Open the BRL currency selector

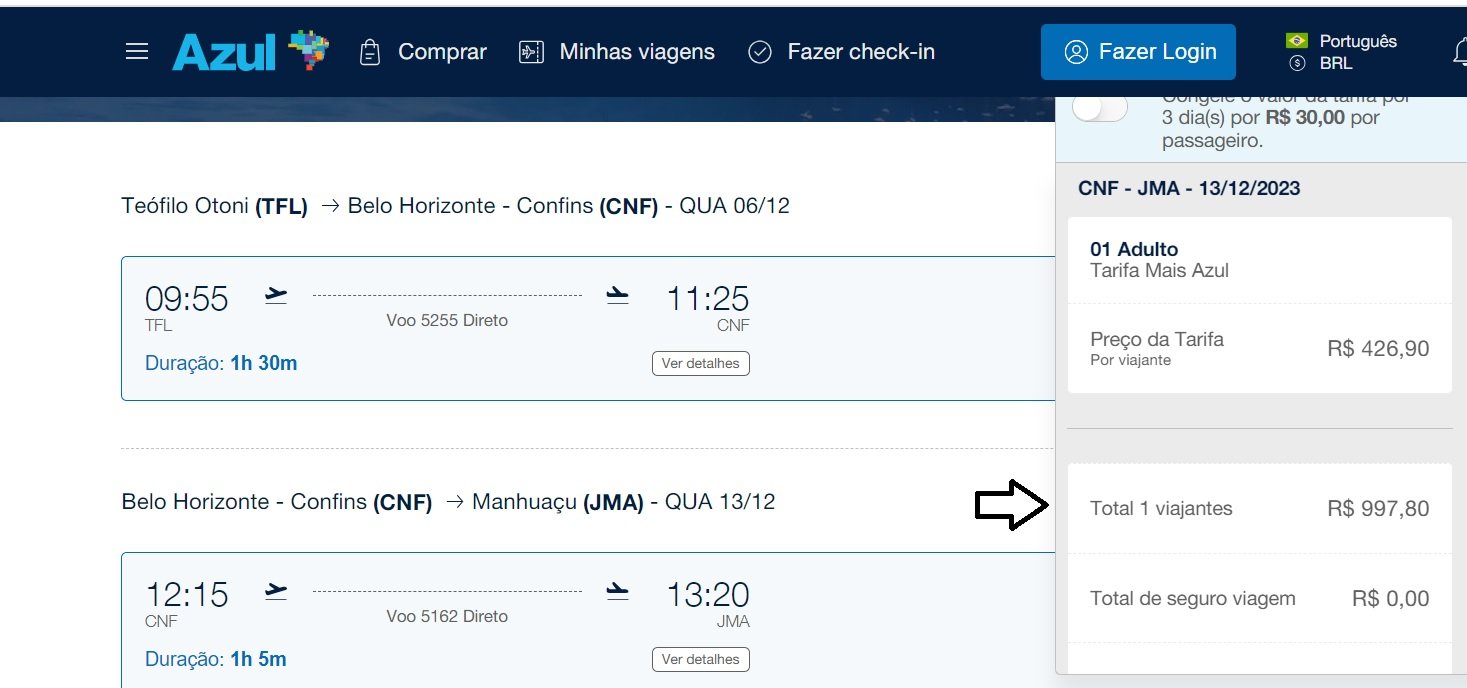pyautogui.click(x=1336, y=63)
